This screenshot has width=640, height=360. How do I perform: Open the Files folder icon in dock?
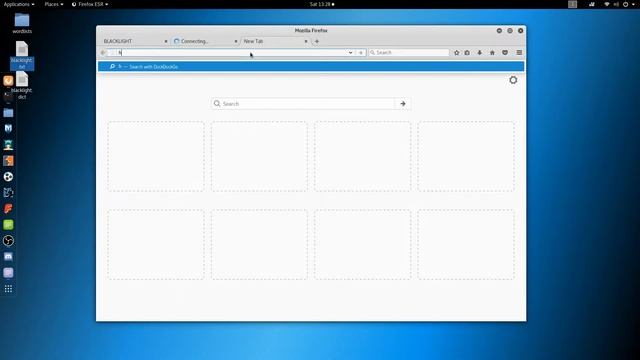pos(8,113)
